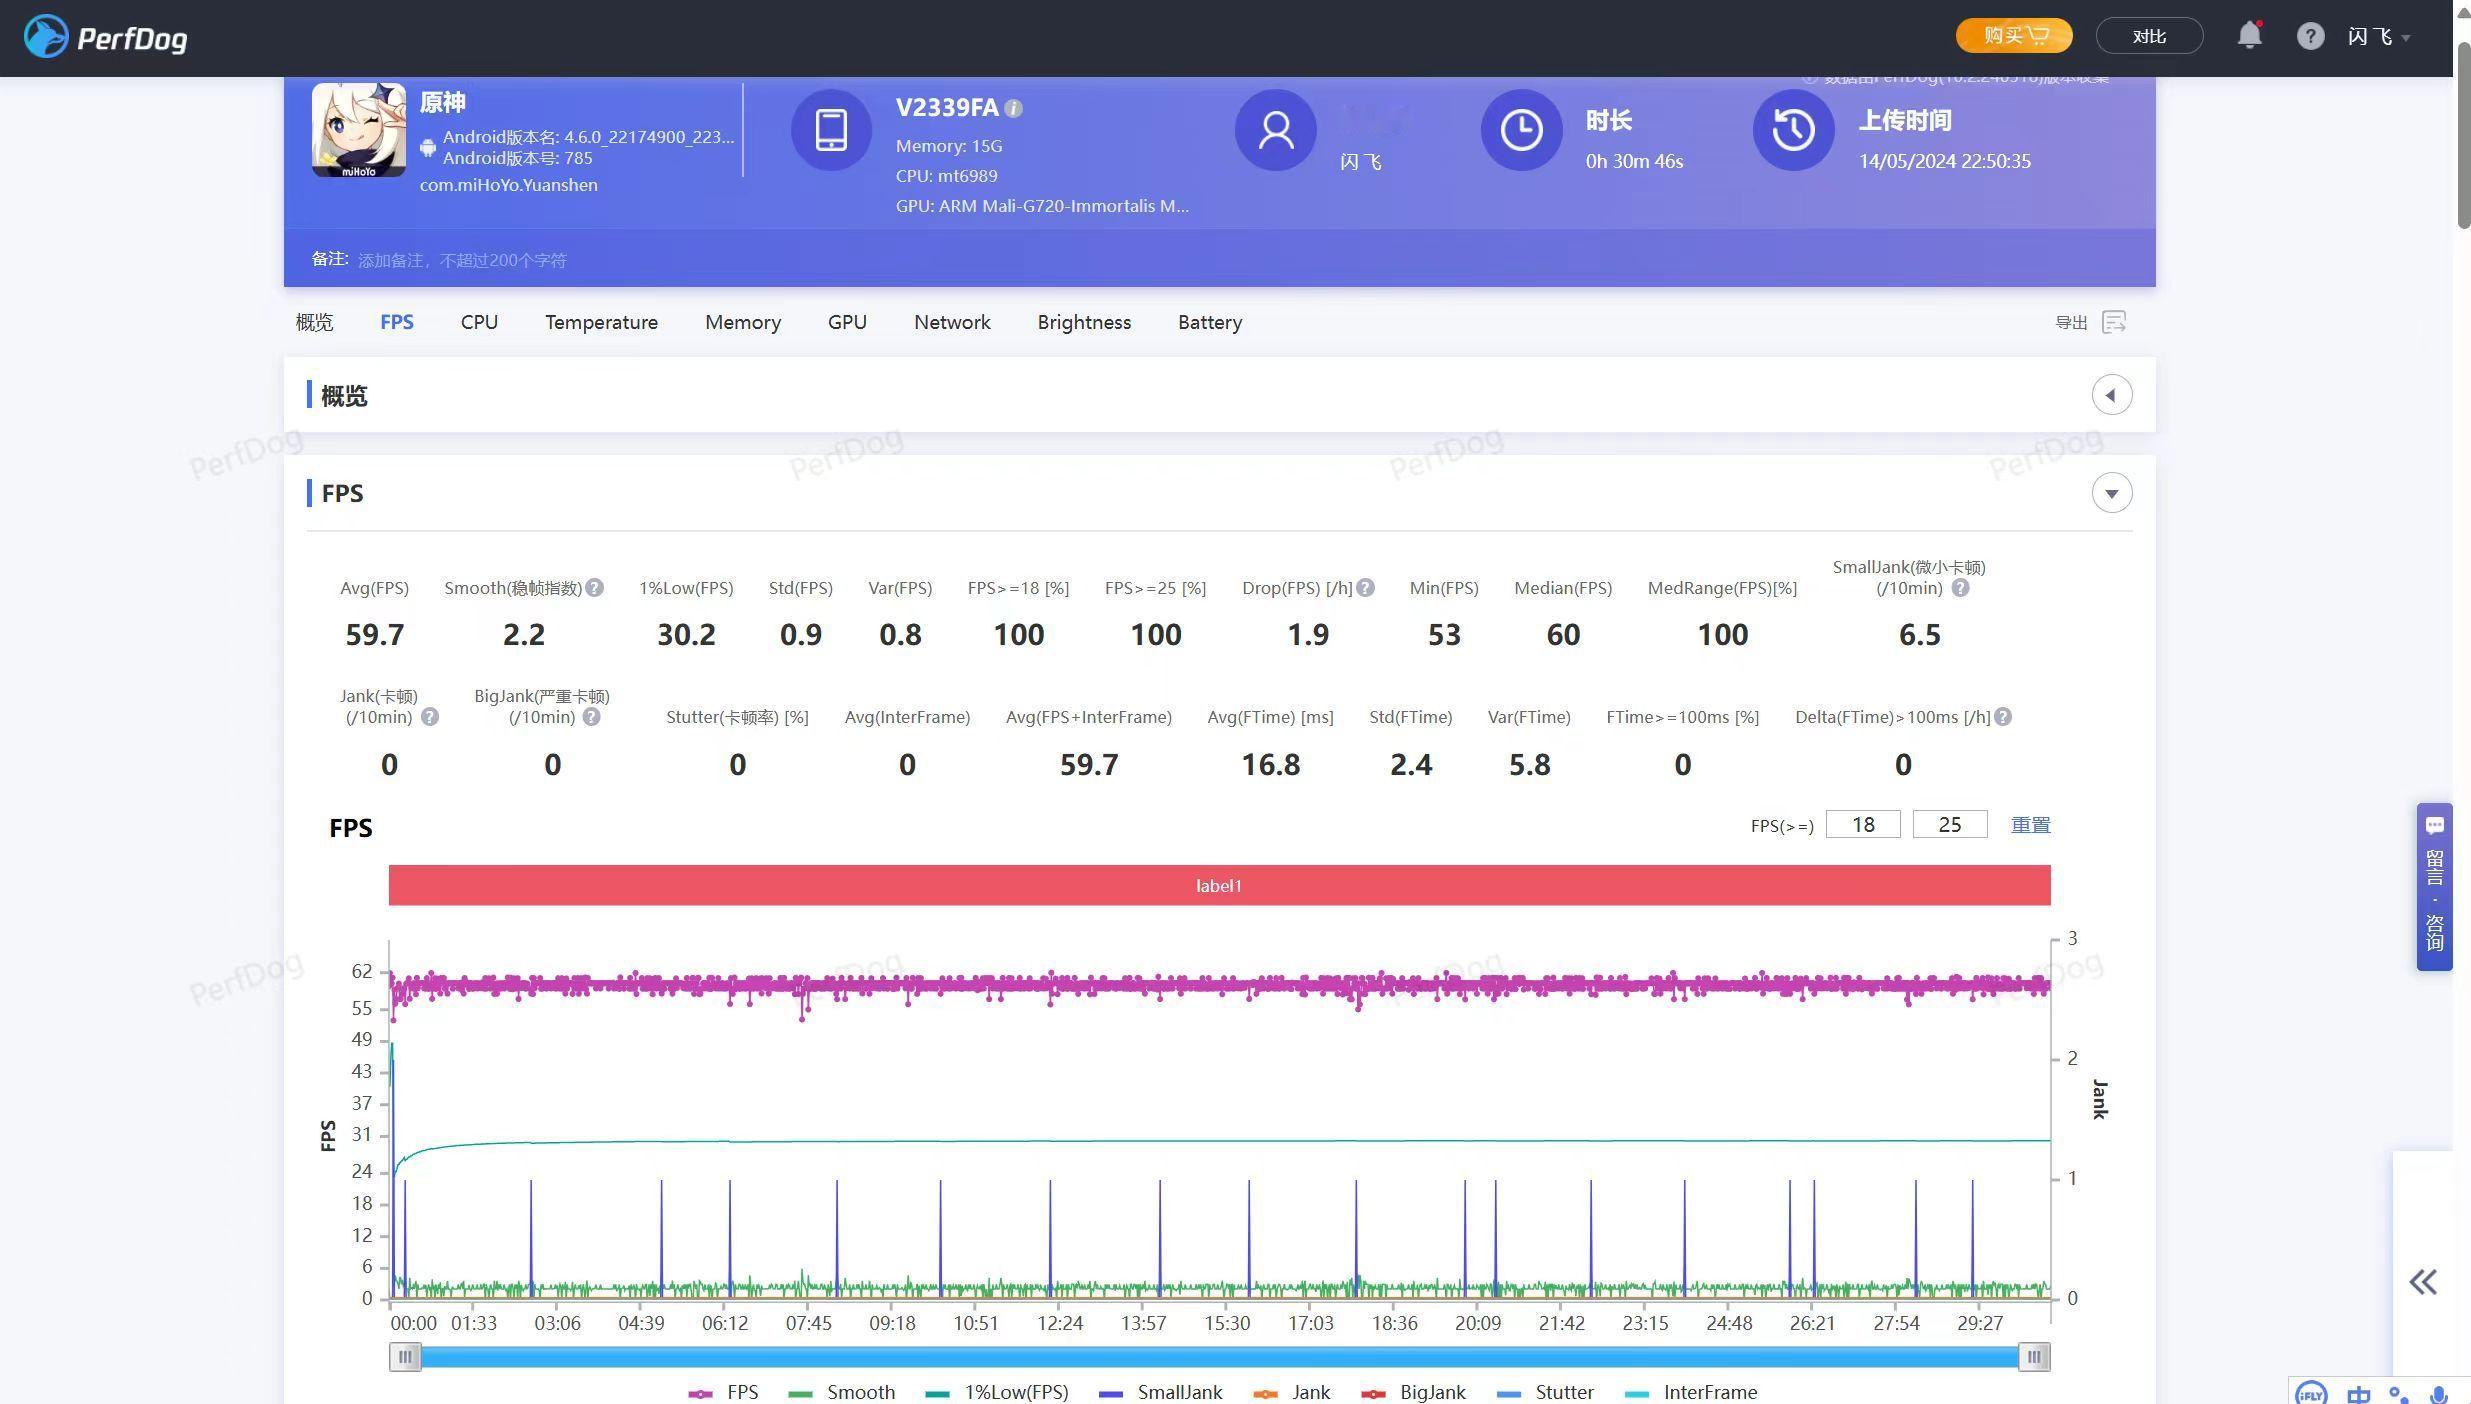Image resolution: width=2471 pixels, height=1404 pixels.
Task: Click the right timeline range handle
Action: tap(2034, 1357)
